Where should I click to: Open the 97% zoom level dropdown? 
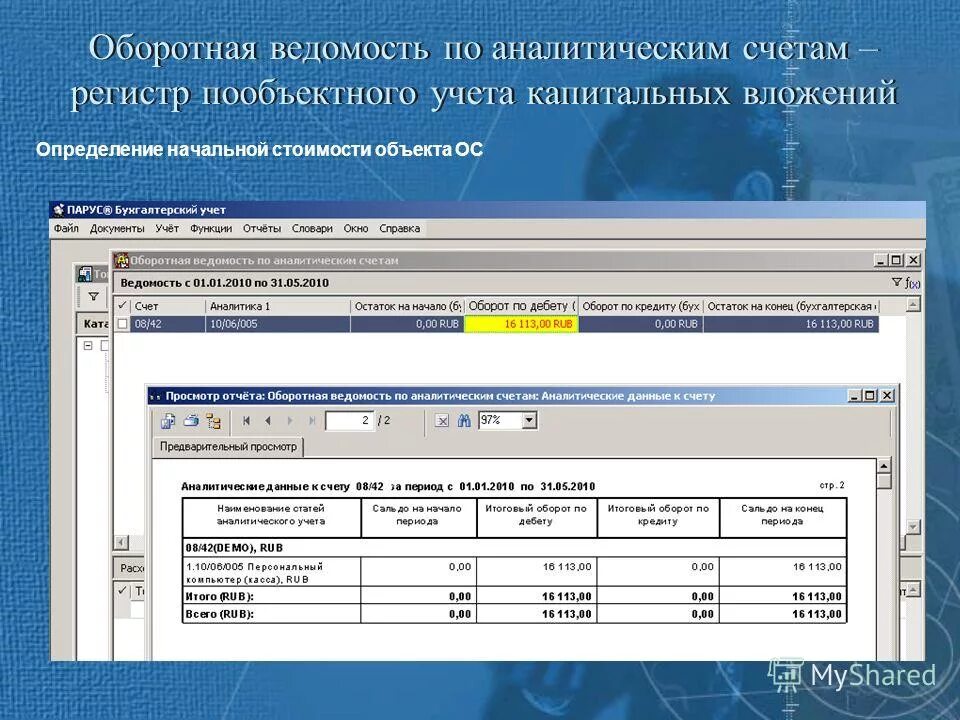point(529,420)
